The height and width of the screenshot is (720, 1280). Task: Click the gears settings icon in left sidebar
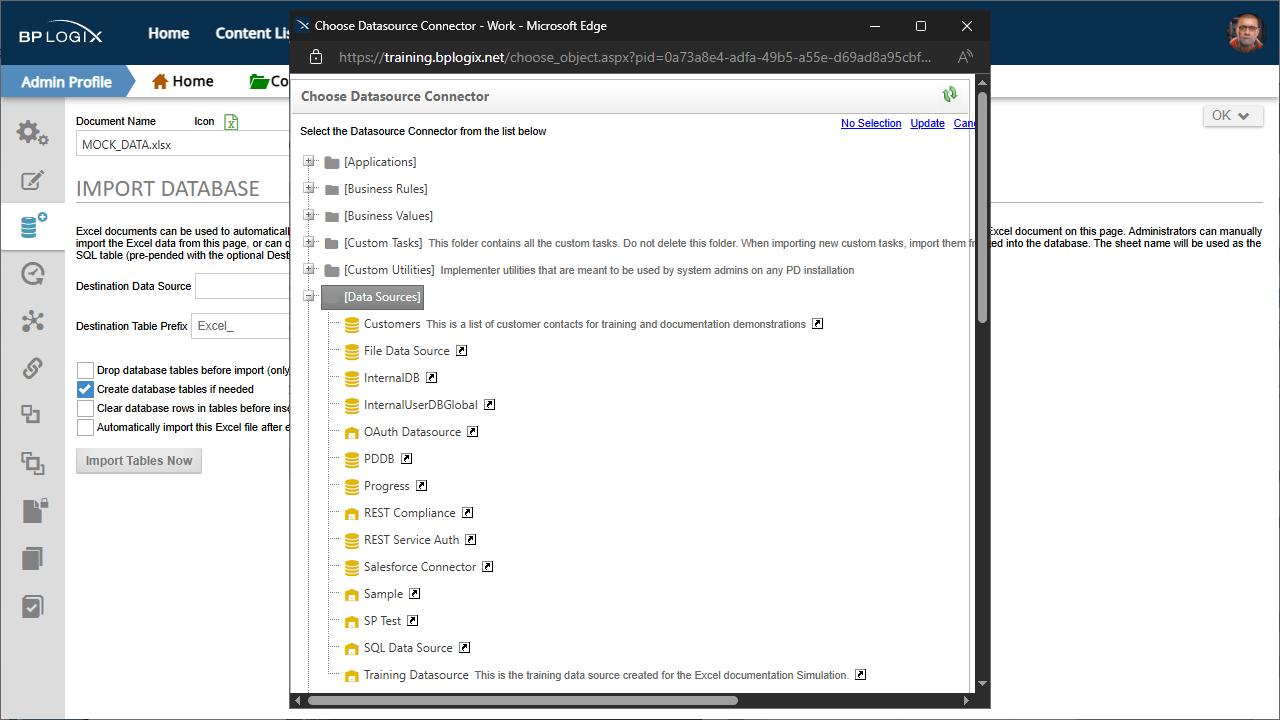pos(32,132)
